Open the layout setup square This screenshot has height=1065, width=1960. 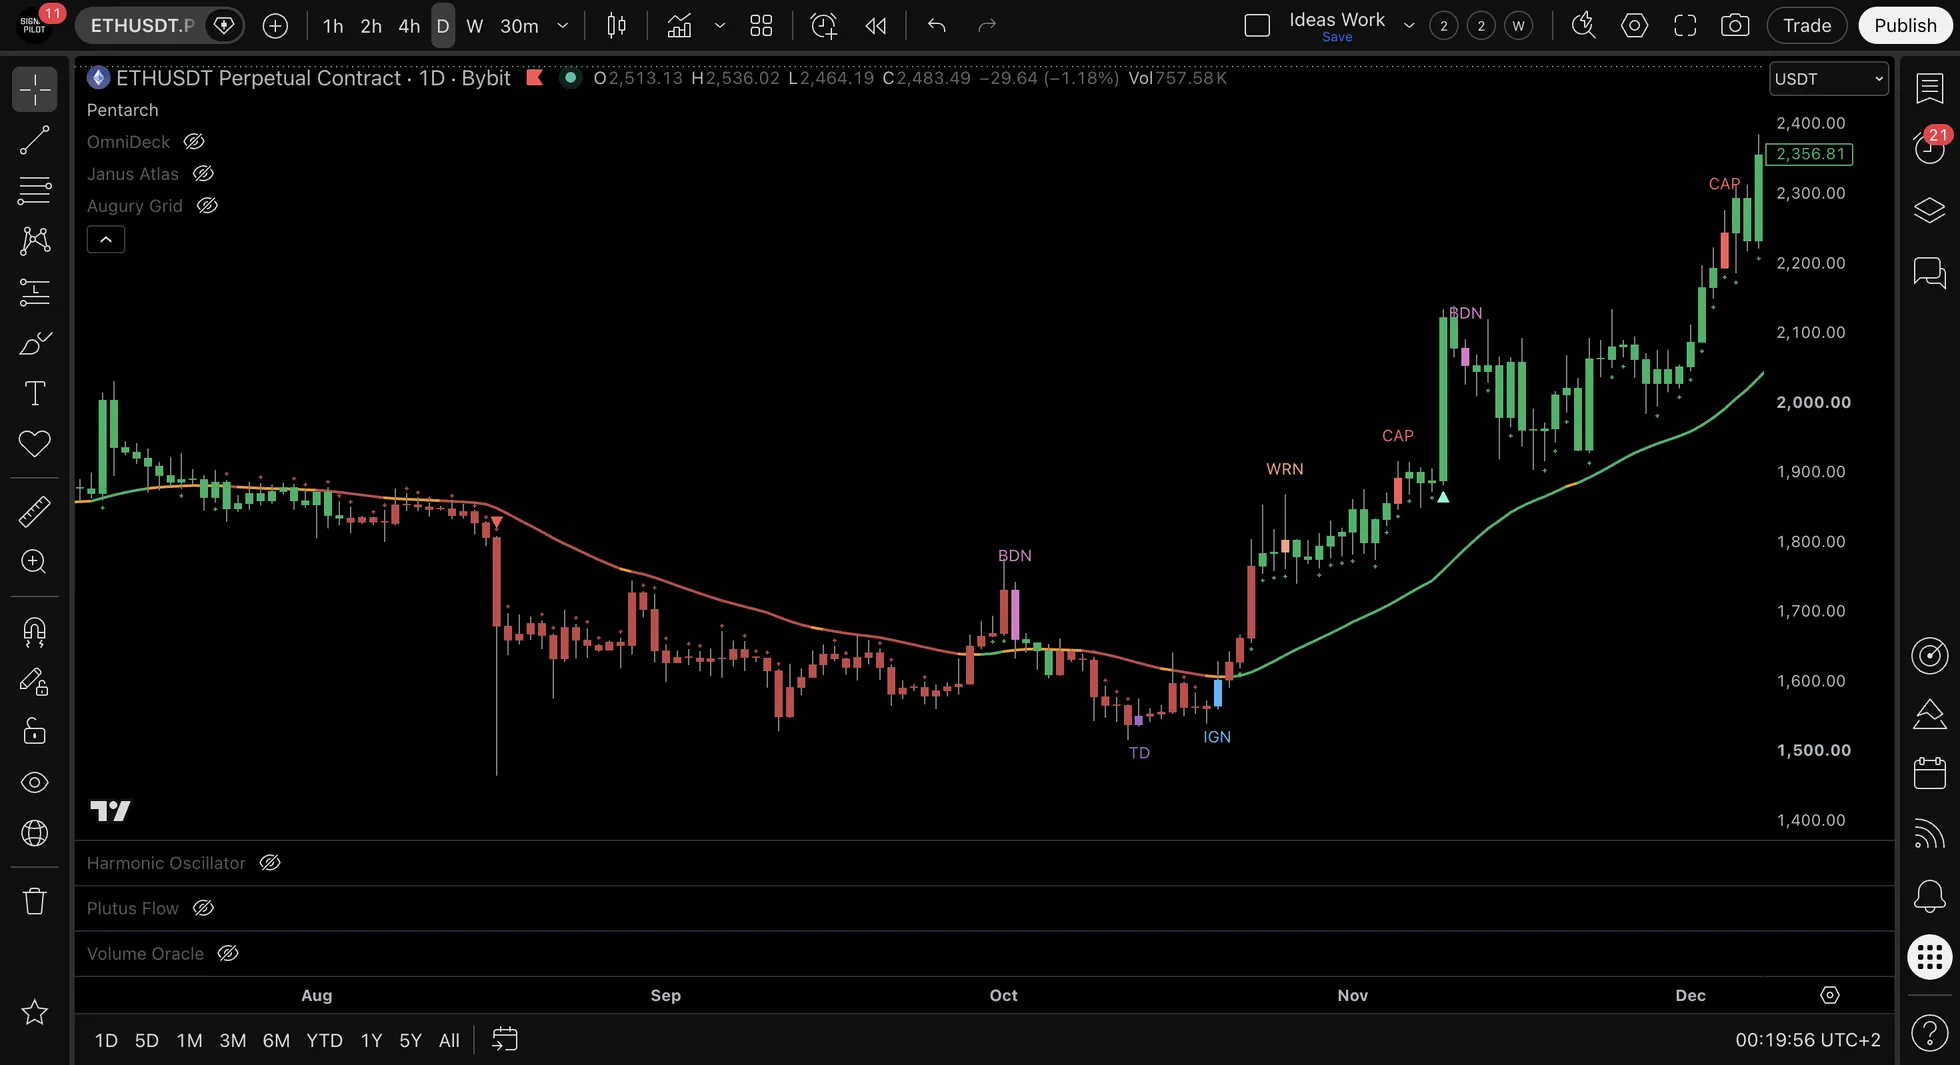(1257, 26)
